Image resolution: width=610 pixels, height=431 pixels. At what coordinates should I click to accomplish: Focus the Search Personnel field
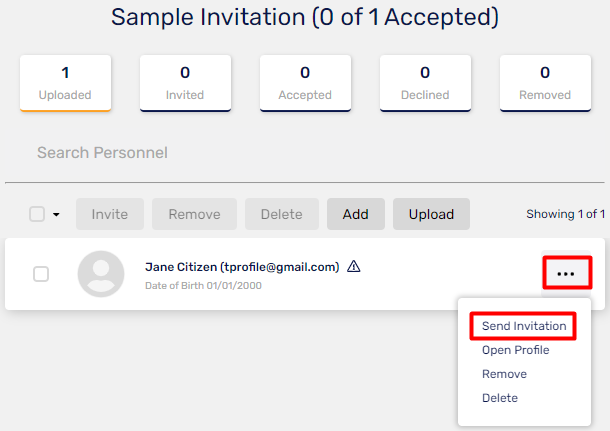tap(305, 153)
